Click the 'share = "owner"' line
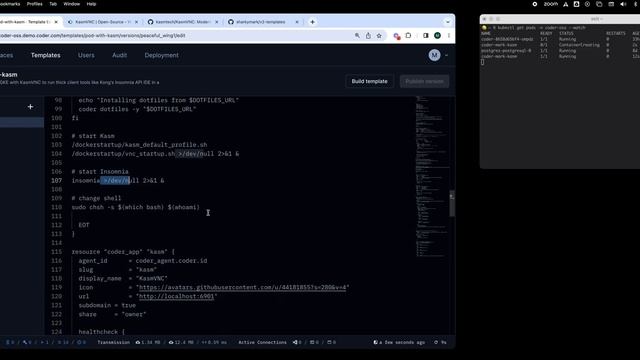Viewport: 640px width, 360px height. point(112,314)
